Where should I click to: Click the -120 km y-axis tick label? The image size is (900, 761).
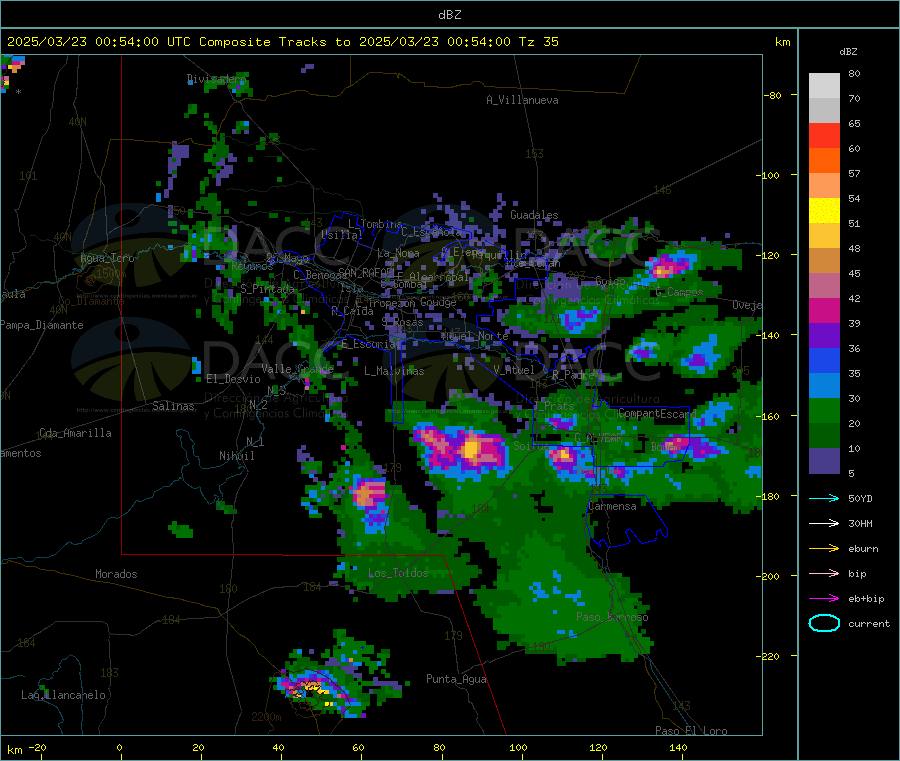[767, 255]
